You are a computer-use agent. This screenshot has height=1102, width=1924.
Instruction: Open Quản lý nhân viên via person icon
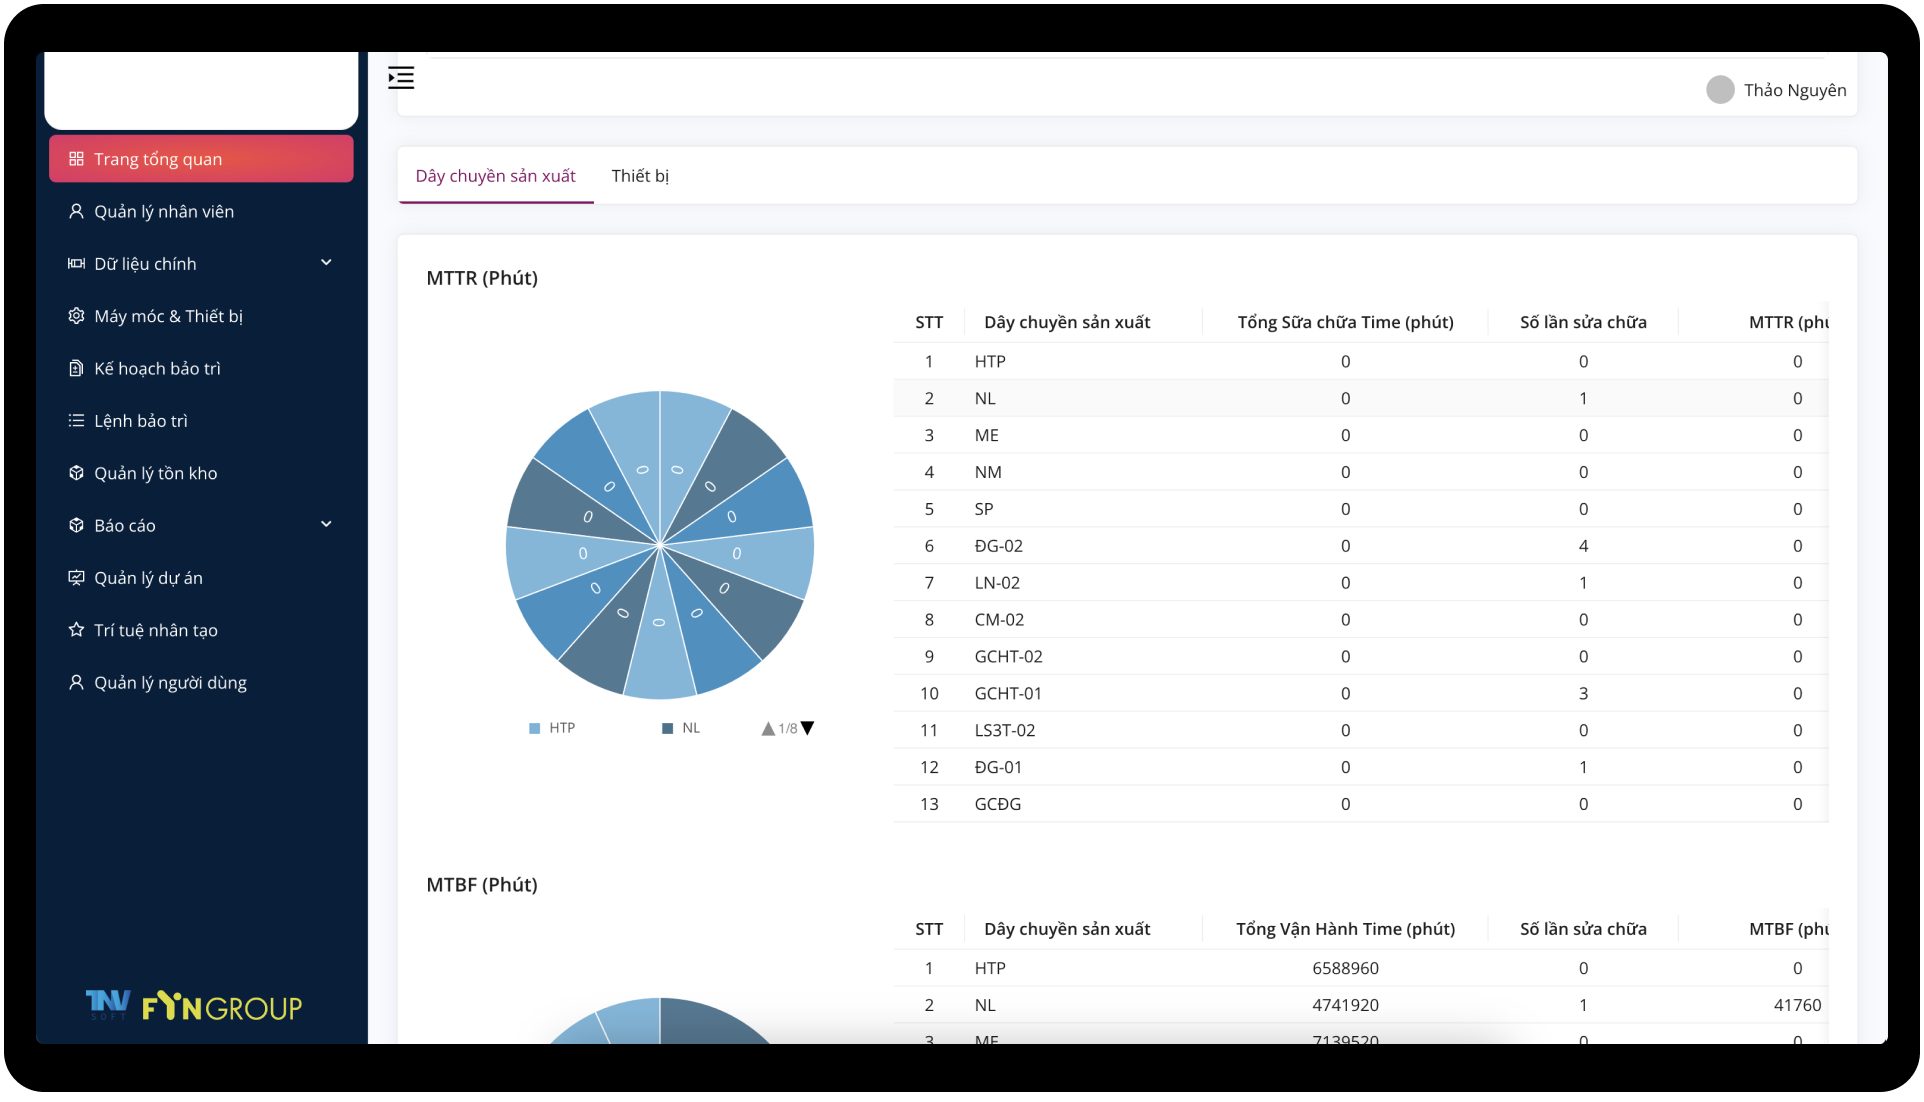[76, 211]
